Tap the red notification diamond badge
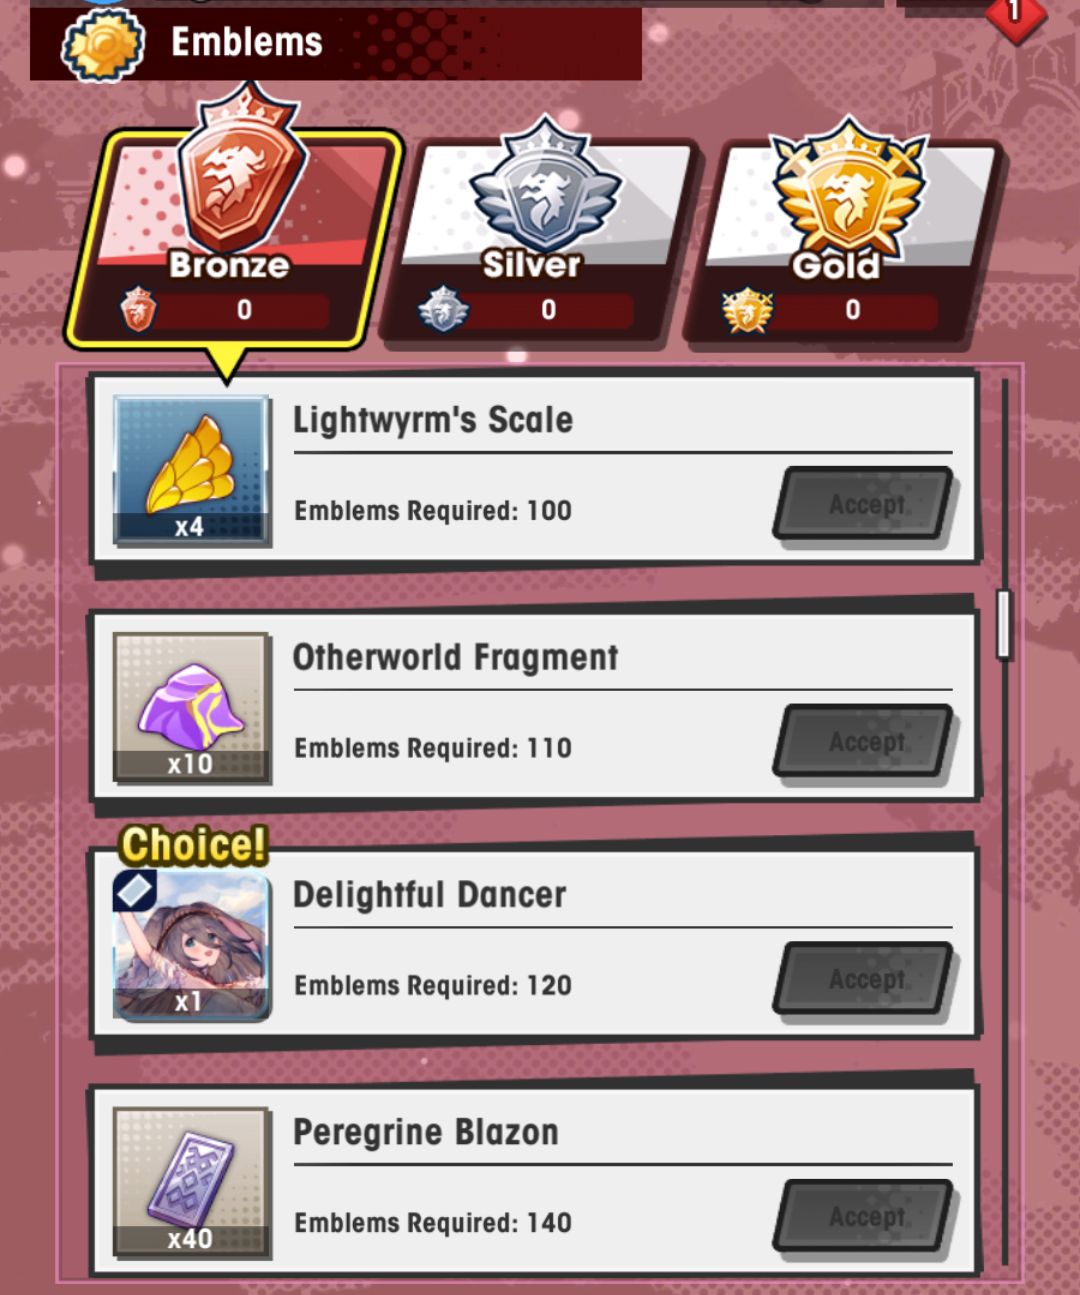 click(1015, 15)
